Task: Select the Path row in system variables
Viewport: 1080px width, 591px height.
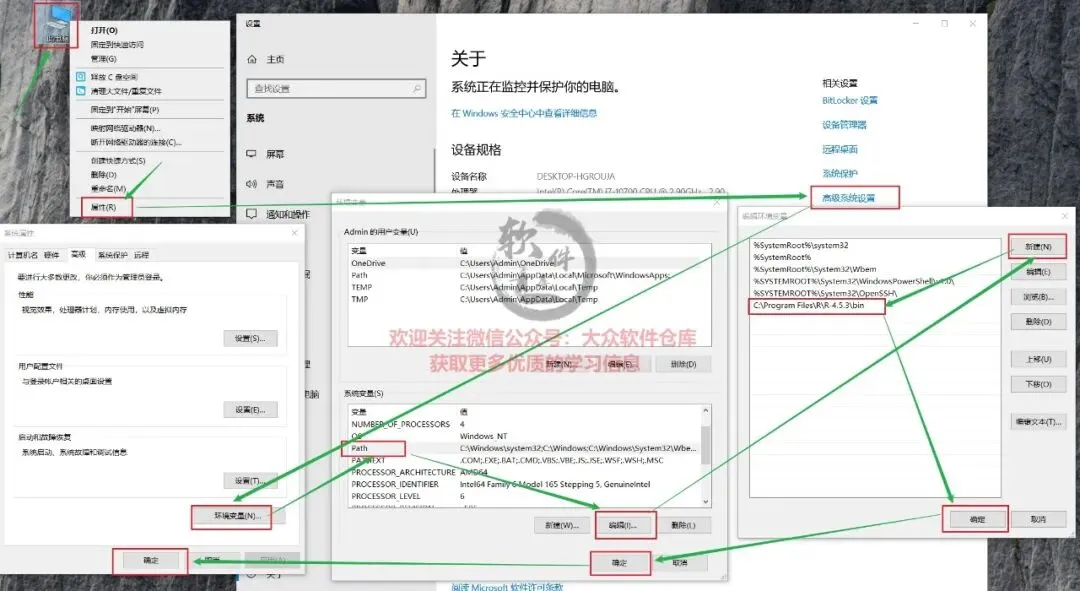Action: 525,448
